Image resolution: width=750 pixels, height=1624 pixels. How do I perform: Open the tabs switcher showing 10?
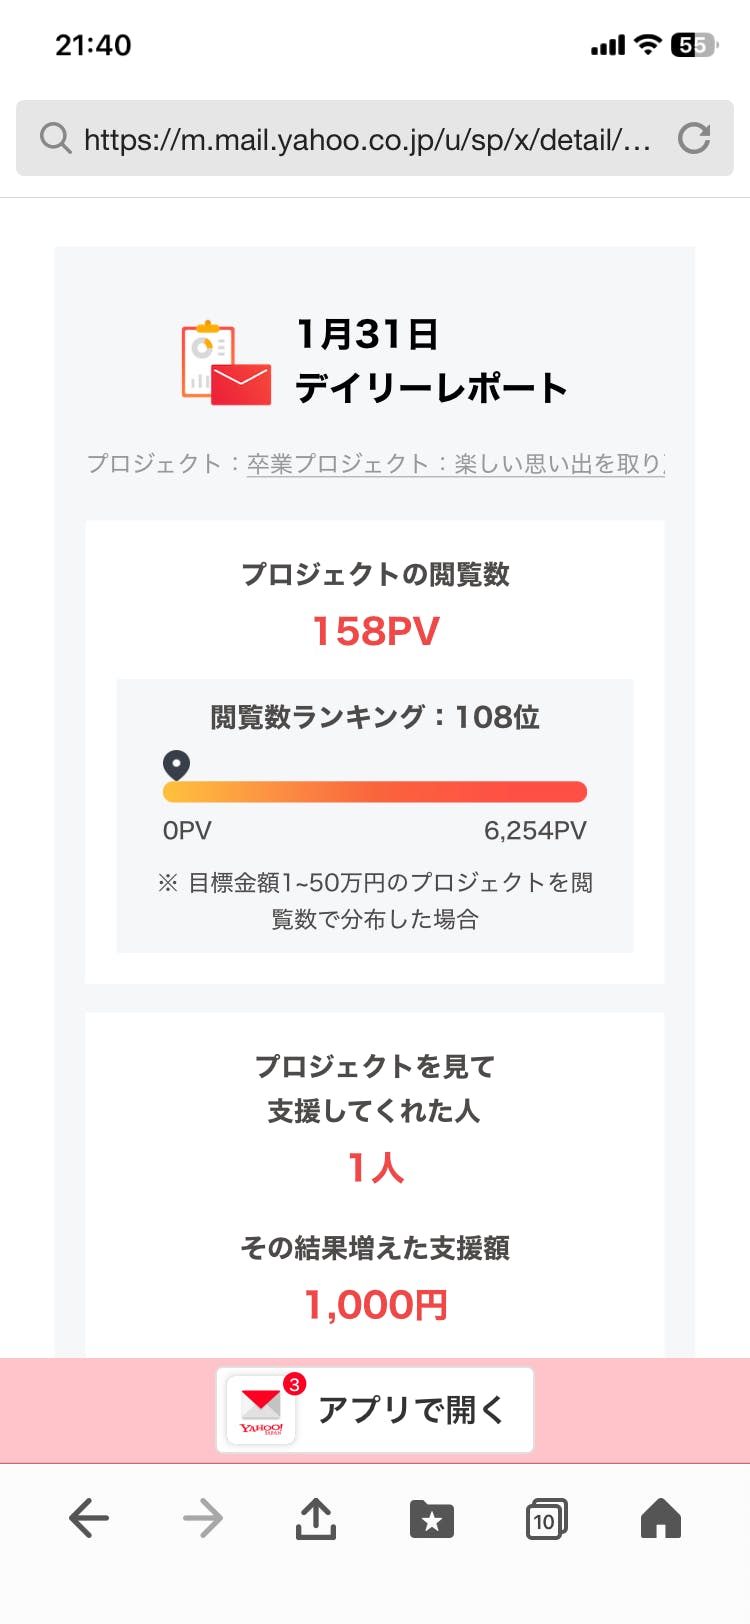tap(546, 1519)
